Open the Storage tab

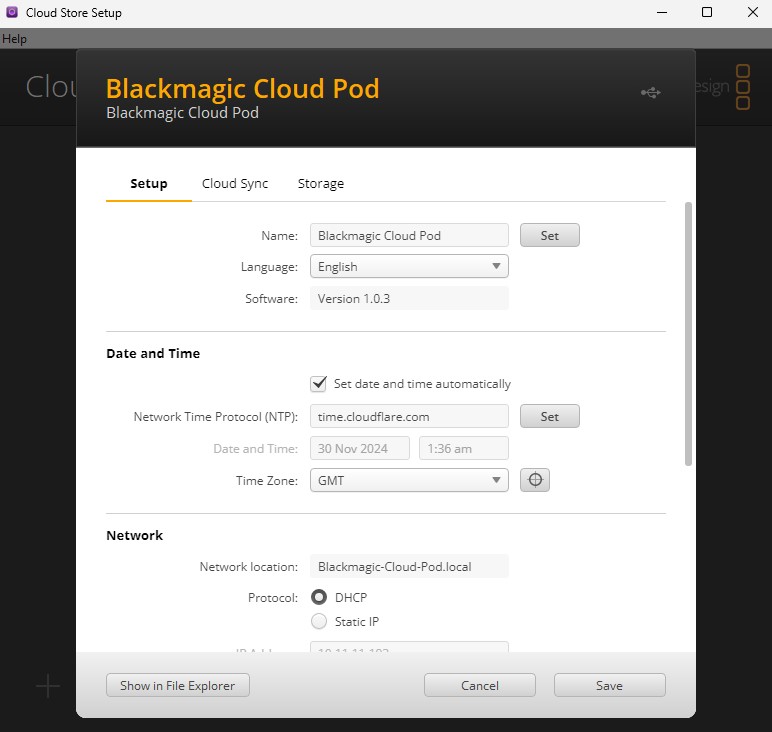click(x=321, y=184)
